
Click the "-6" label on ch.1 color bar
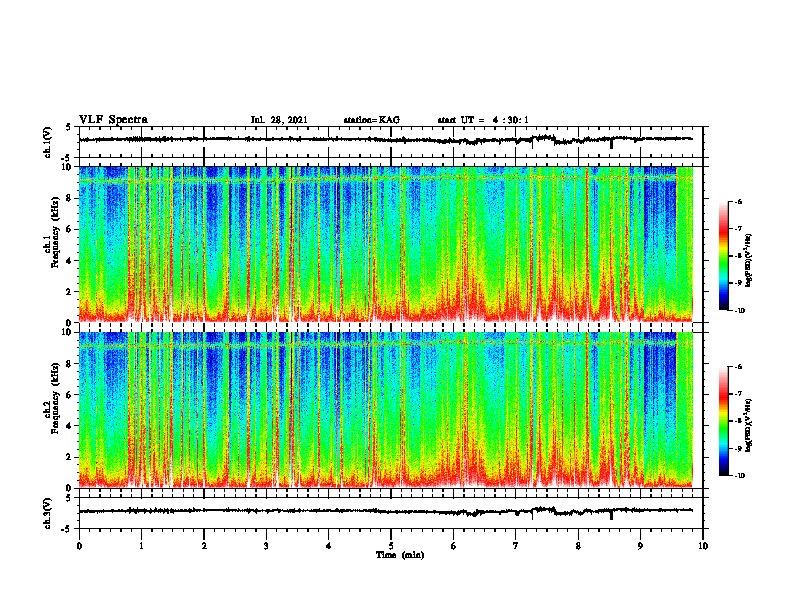[x=738, y=201]
